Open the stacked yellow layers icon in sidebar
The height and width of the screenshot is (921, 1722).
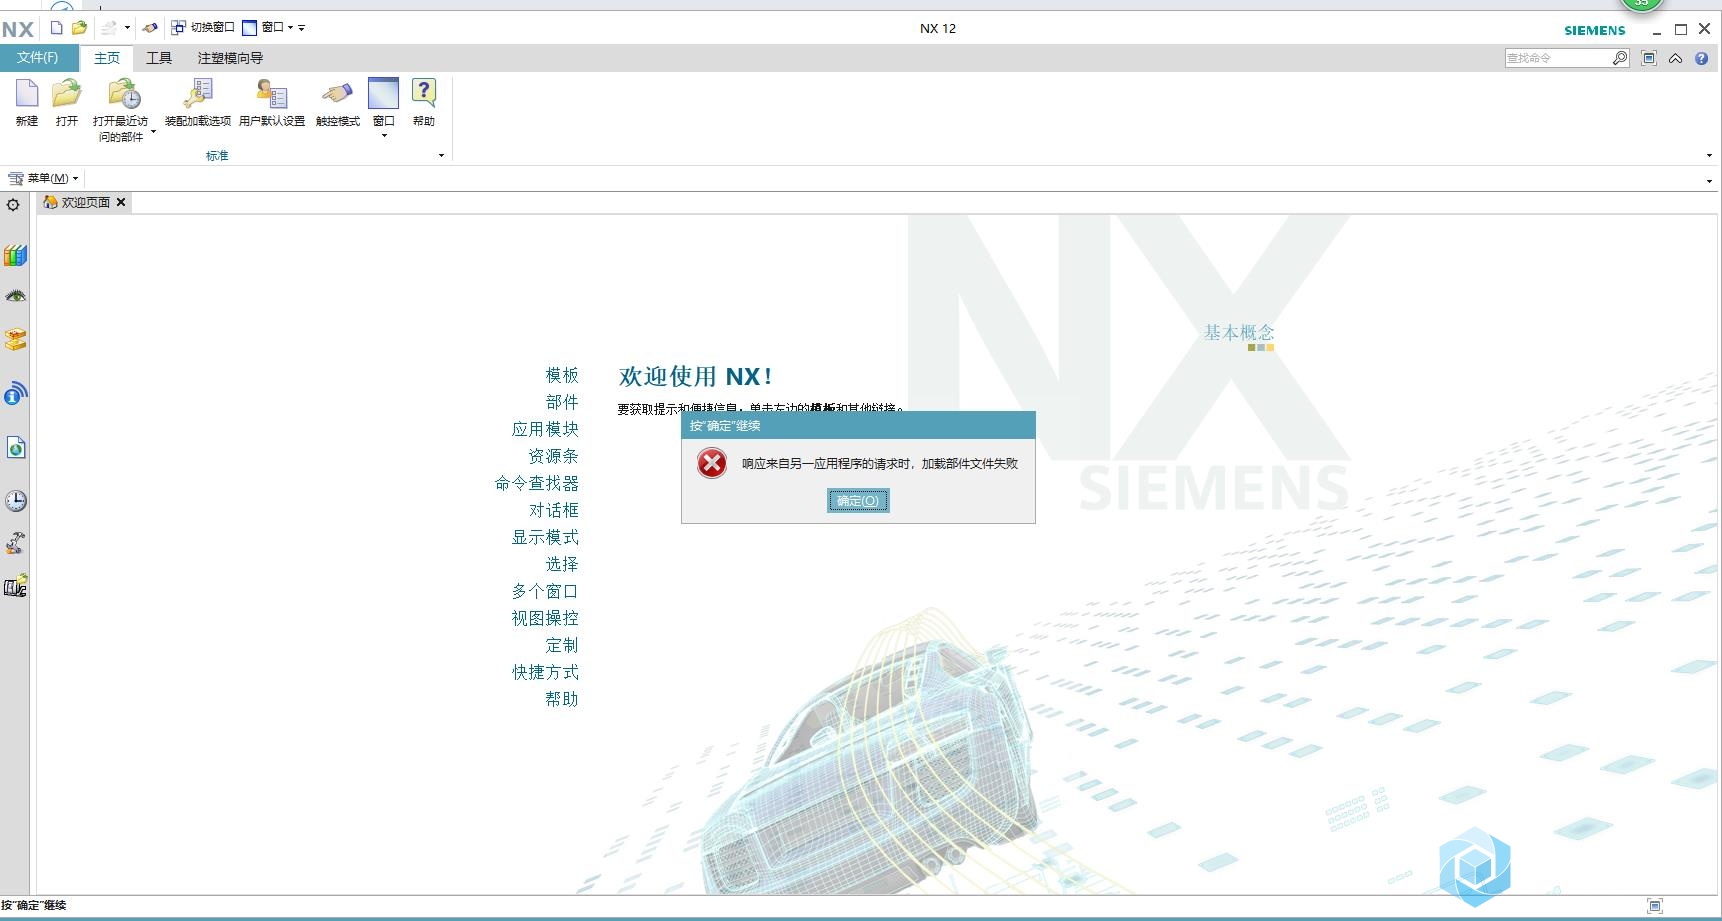coord(15,340)
